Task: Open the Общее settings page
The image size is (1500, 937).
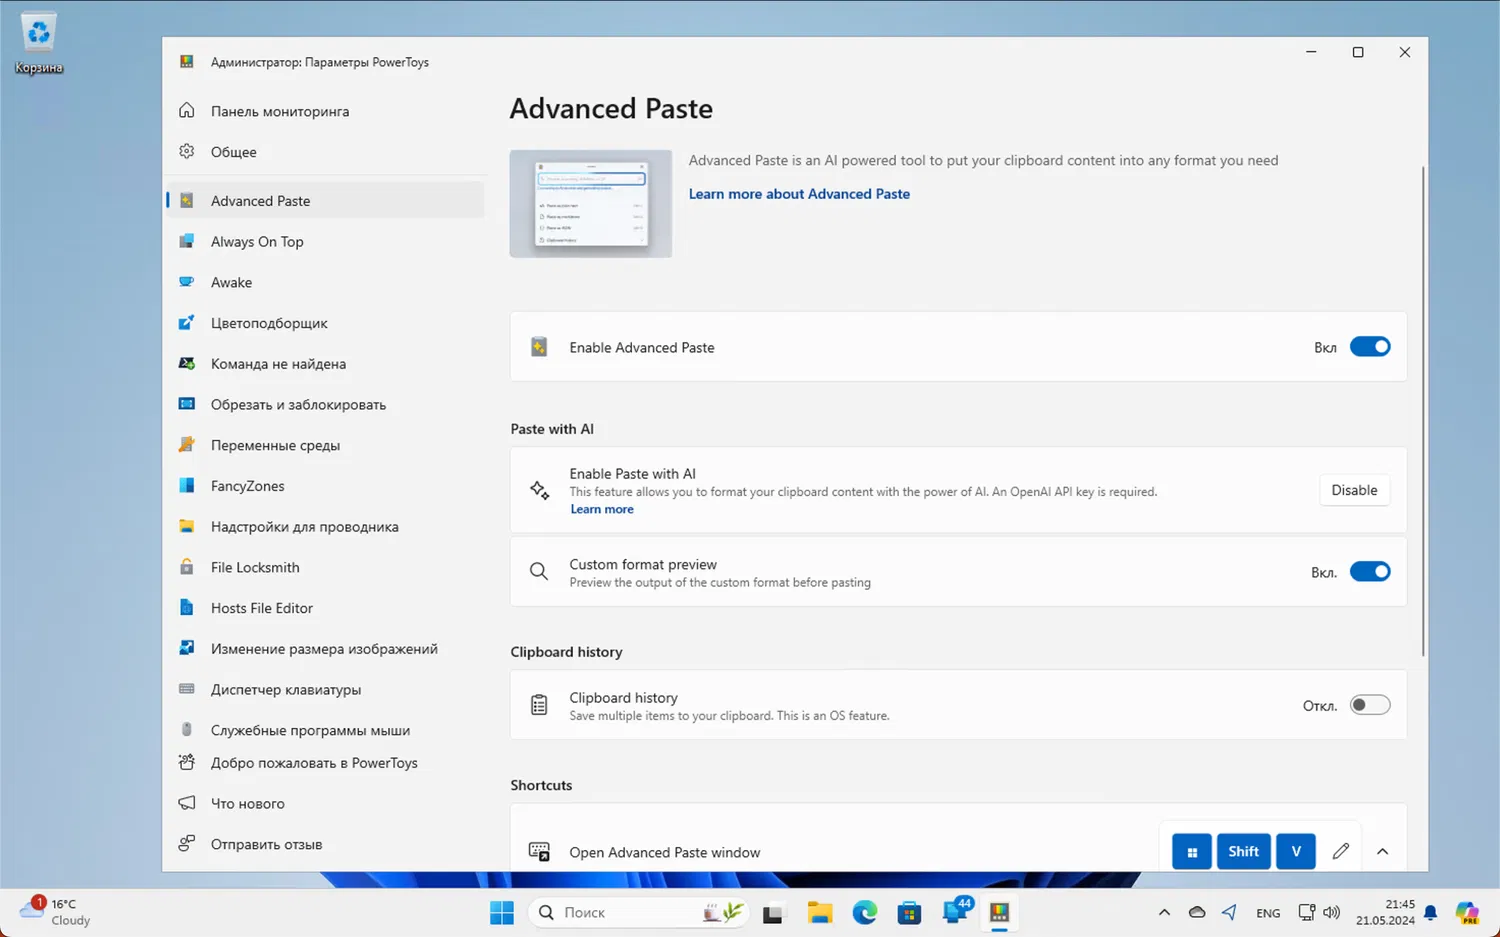Action: pos(234,152)
